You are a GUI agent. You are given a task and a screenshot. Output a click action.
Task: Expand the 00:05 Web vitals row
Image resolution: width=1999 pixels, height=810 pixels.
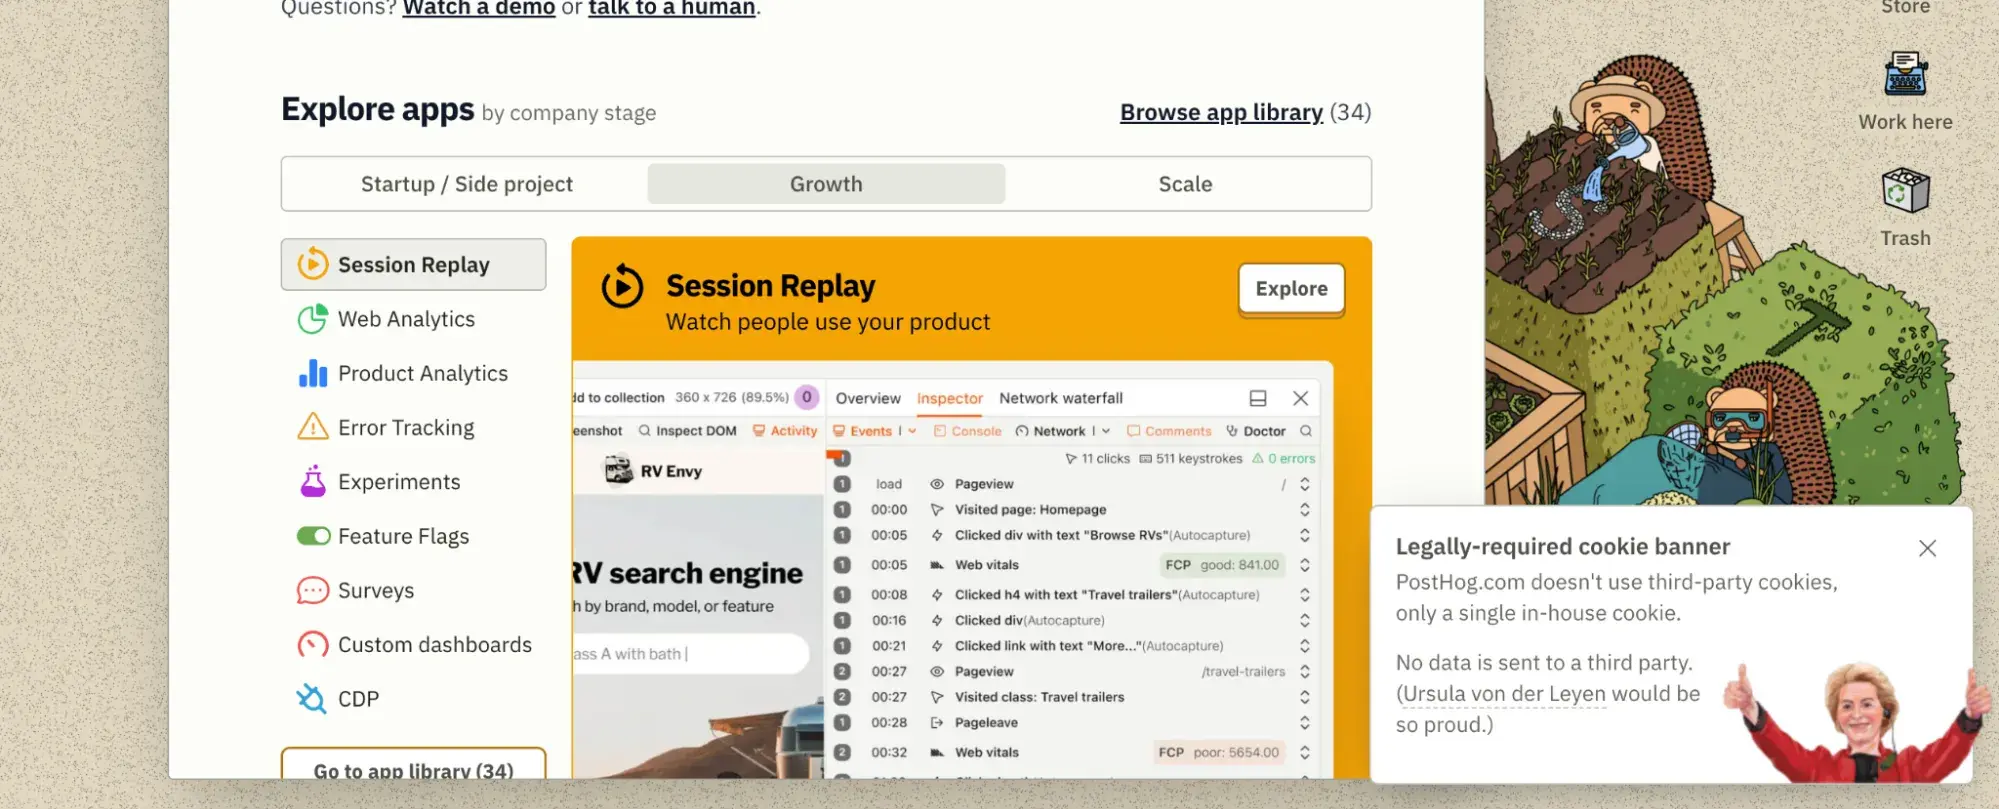(1305, 565)
